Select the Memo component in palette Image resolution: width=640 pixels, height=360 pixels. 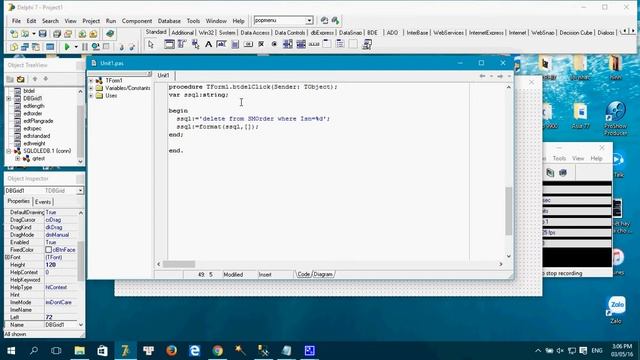[235, 44]
